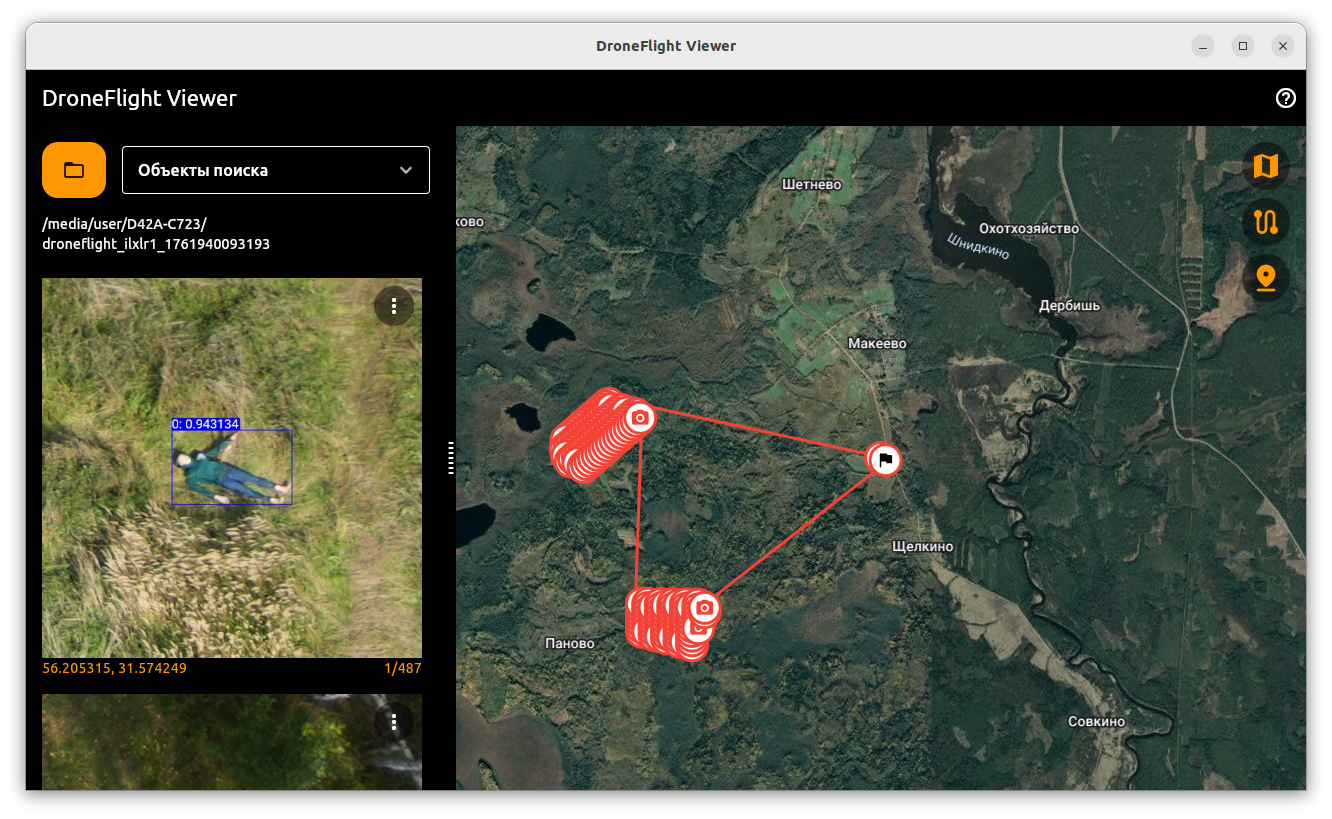
Task: Toggle the location pin markers icon
Action: pos(1266,278)
